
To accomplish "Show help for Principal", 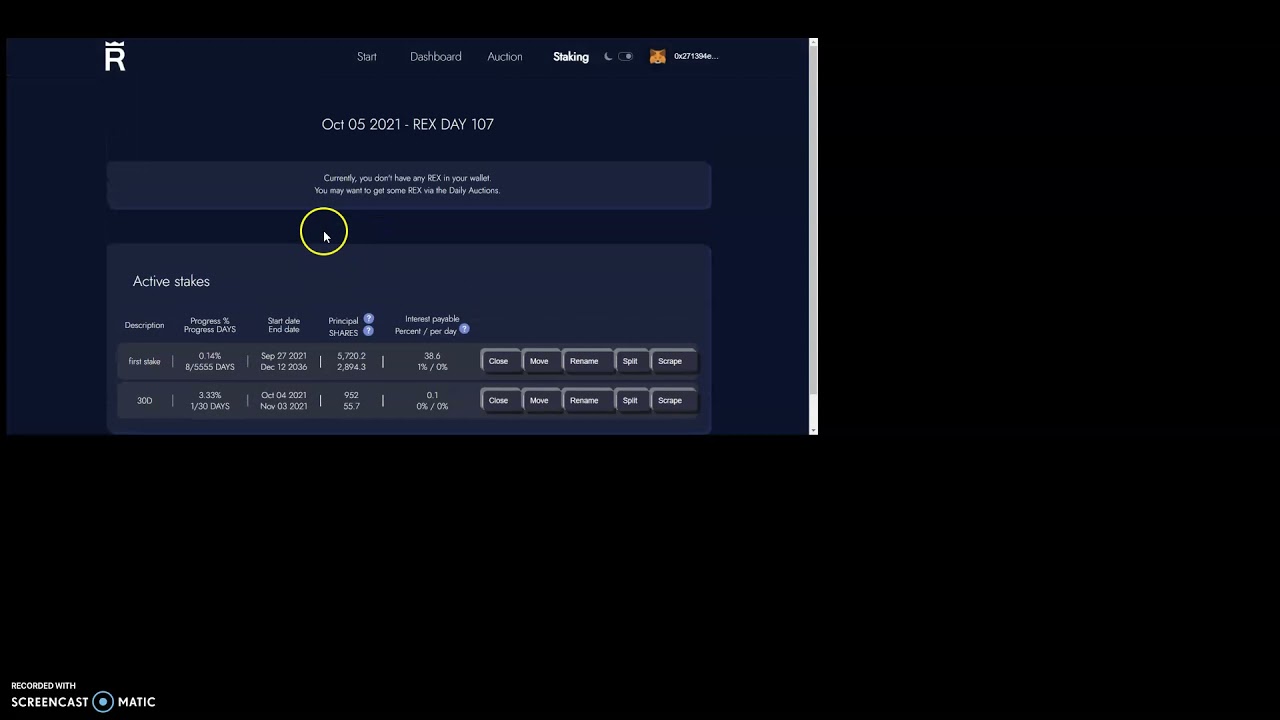I will [x=368, y=319].
